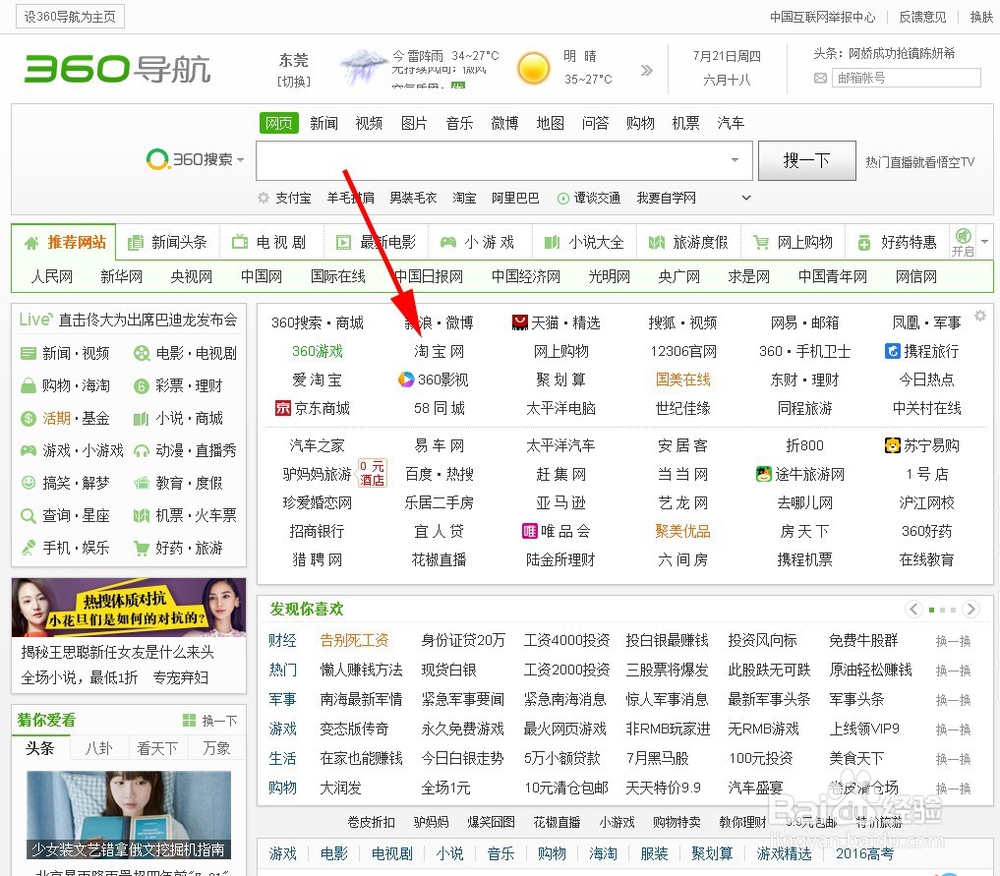The width and height of the screenshot is (1000, 876).
Task: Open the 招商银行 link
Action: tap(316, 531)
